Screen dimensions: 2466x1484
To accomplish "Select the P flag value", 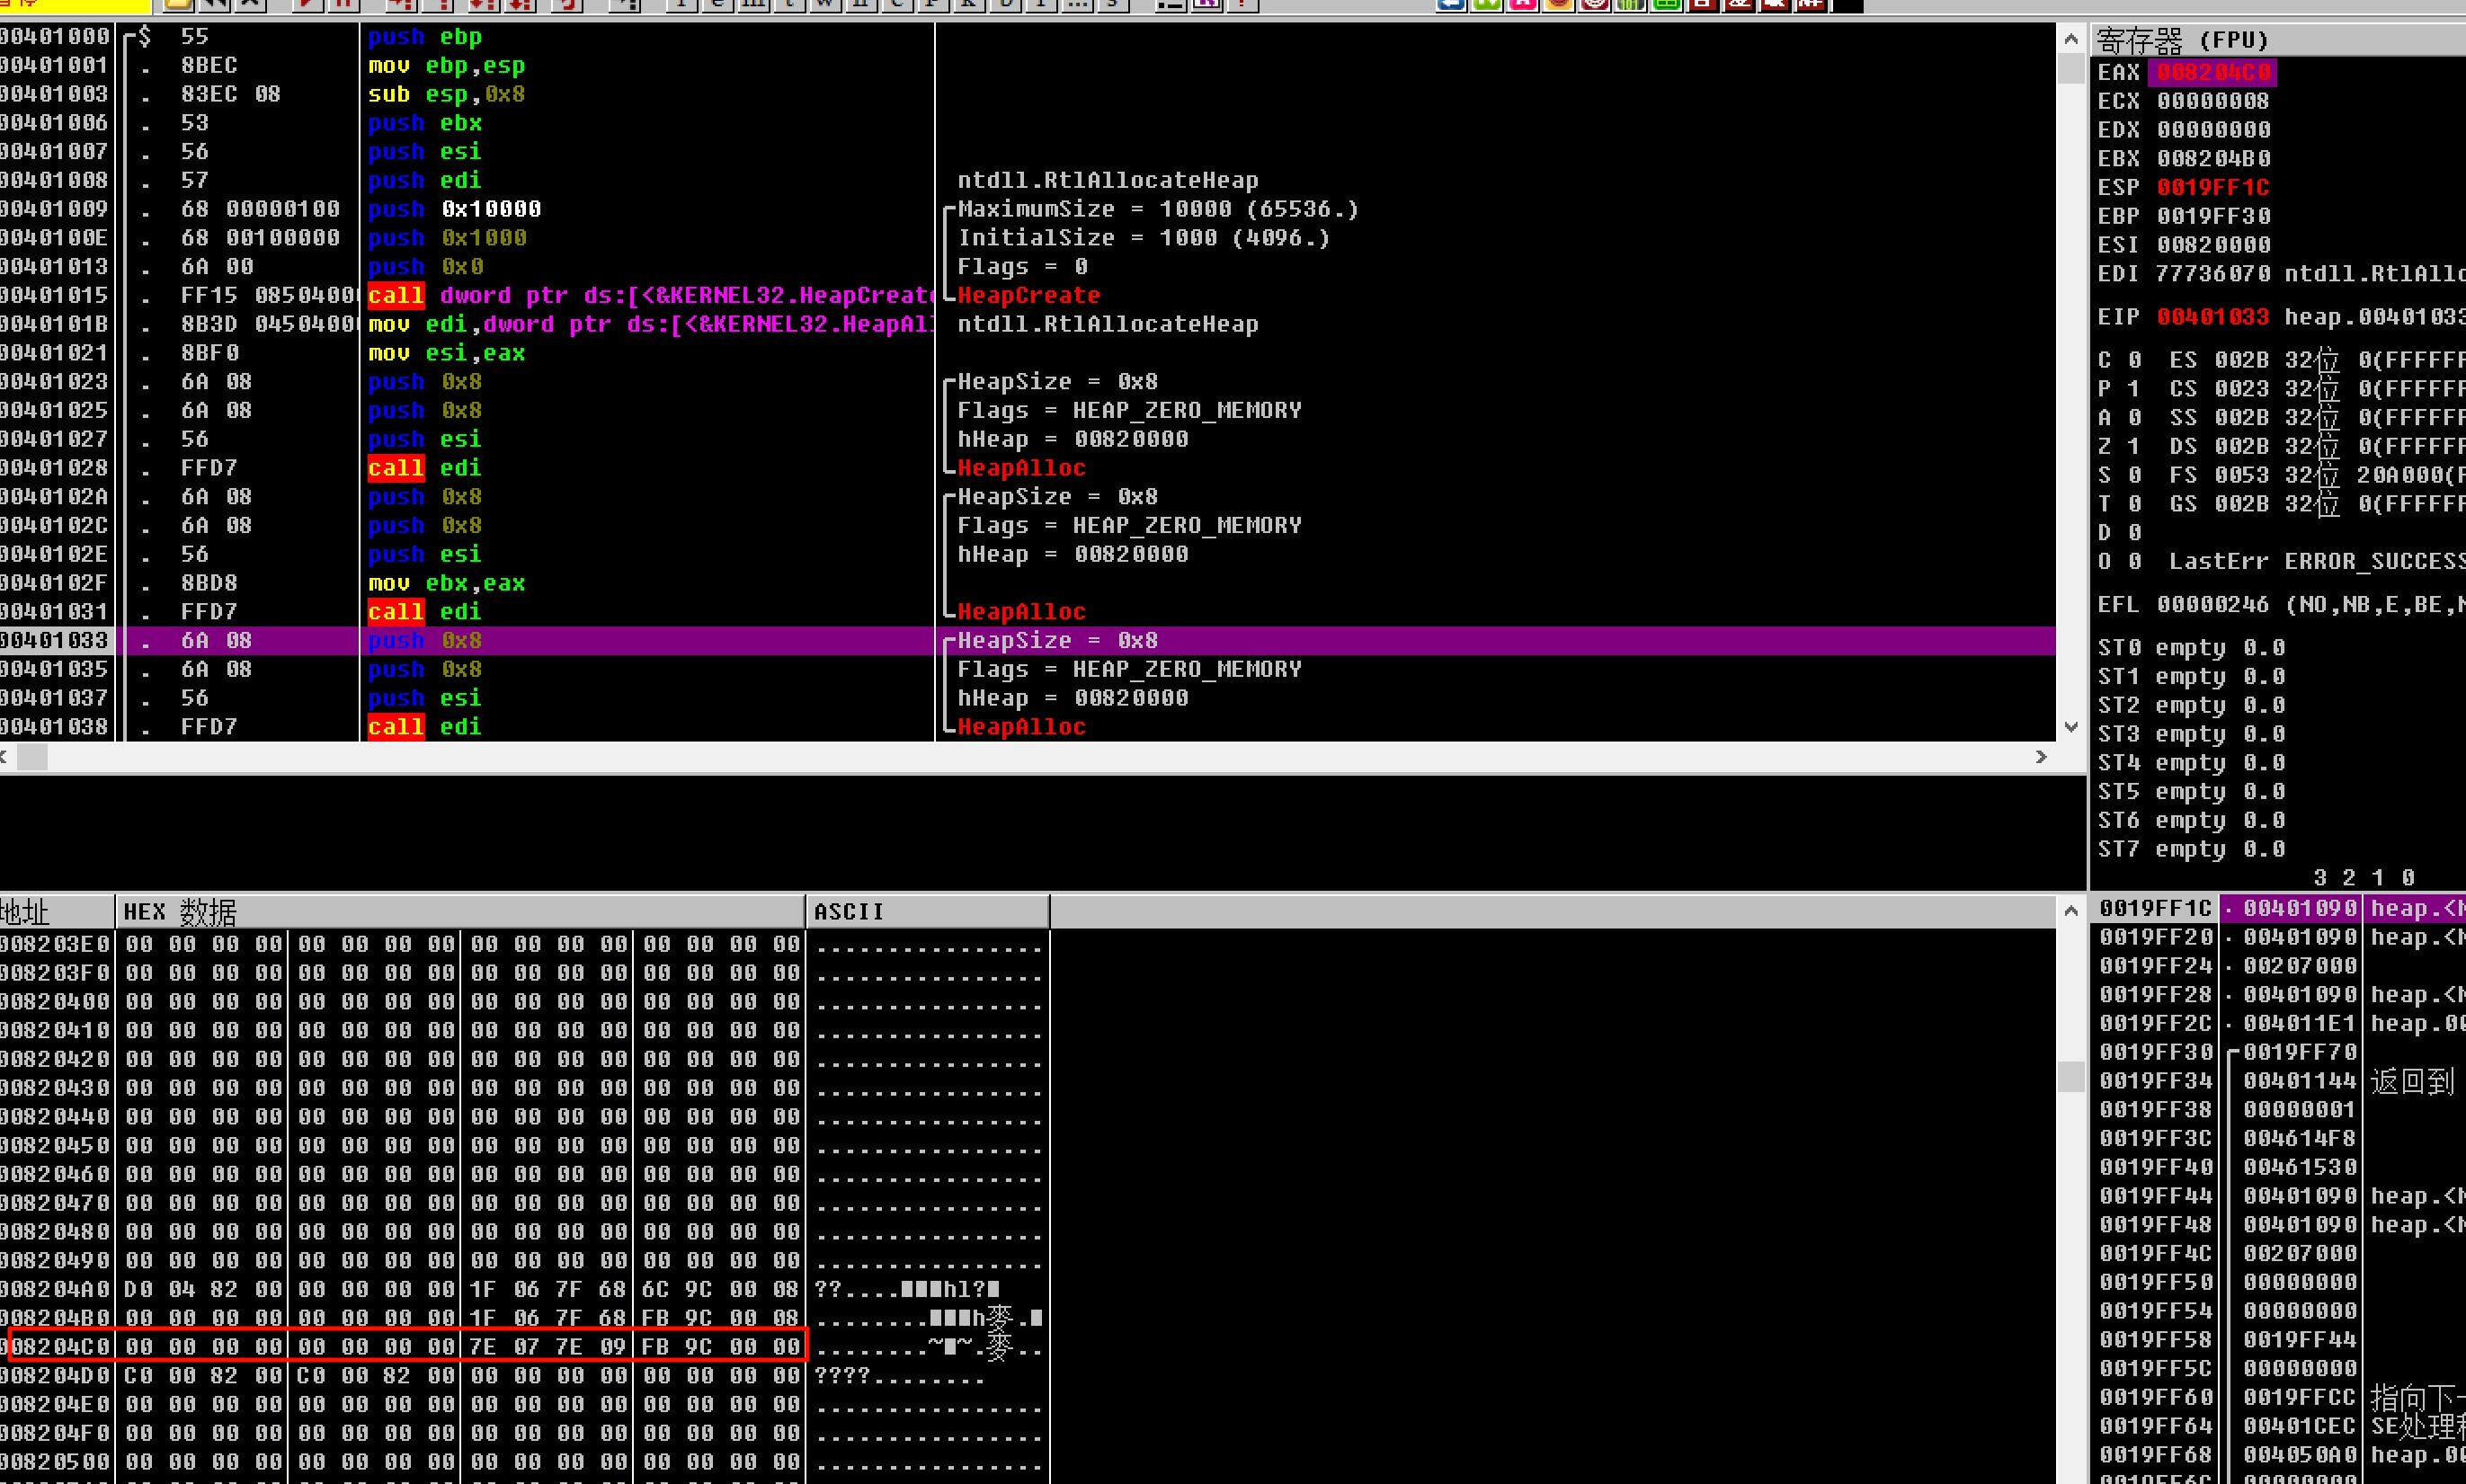I will [2134, 389].
